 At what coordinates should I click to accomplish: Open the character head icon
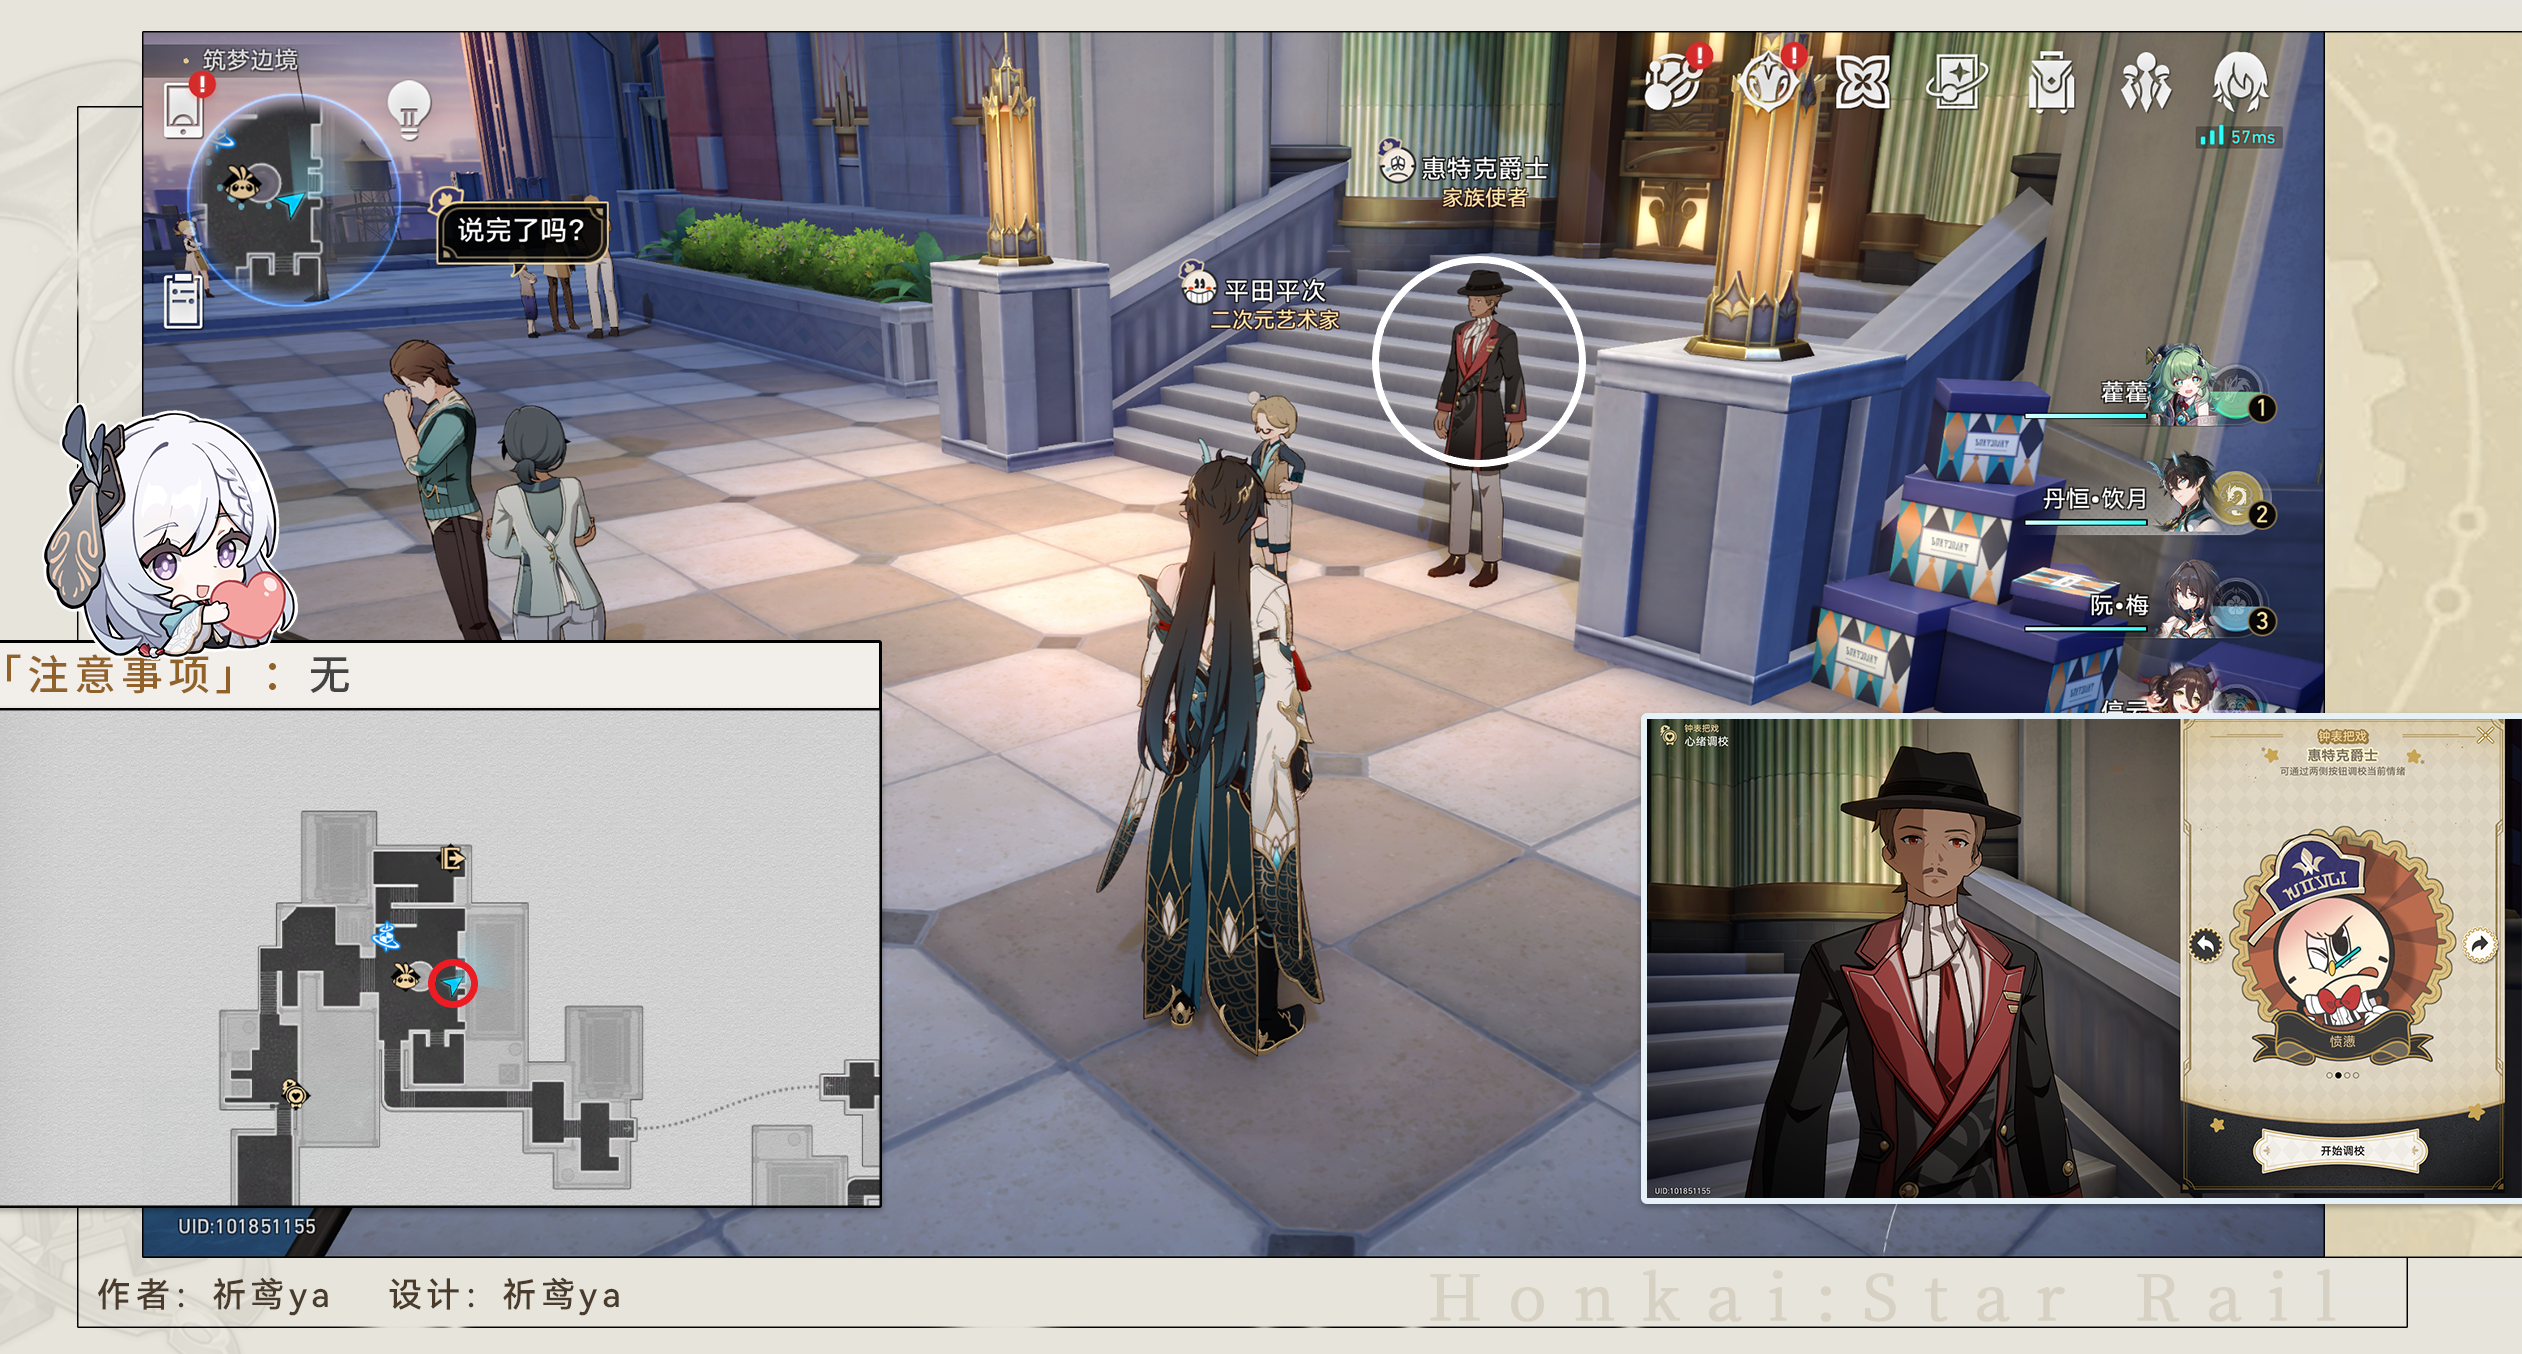click(2241, 82)
